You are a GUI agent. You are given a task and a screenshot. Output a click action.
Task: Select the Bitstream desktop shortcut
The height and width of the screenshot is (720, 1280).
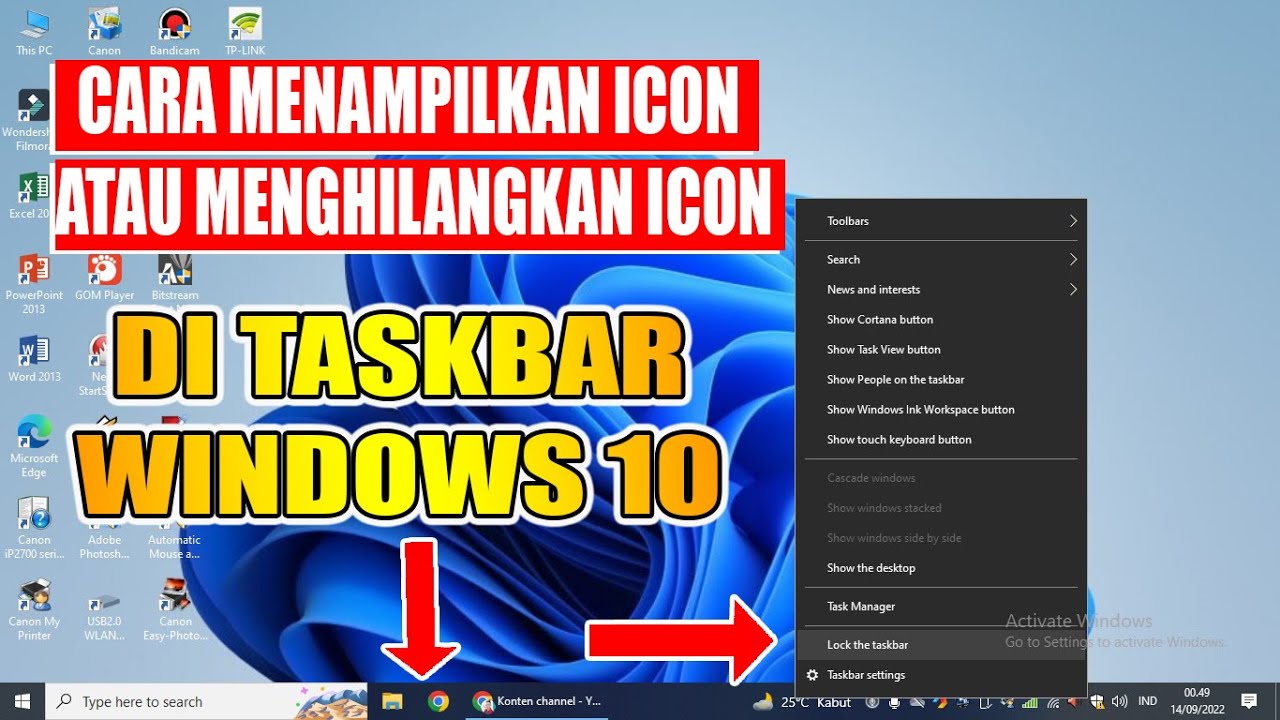click(175, 278)
